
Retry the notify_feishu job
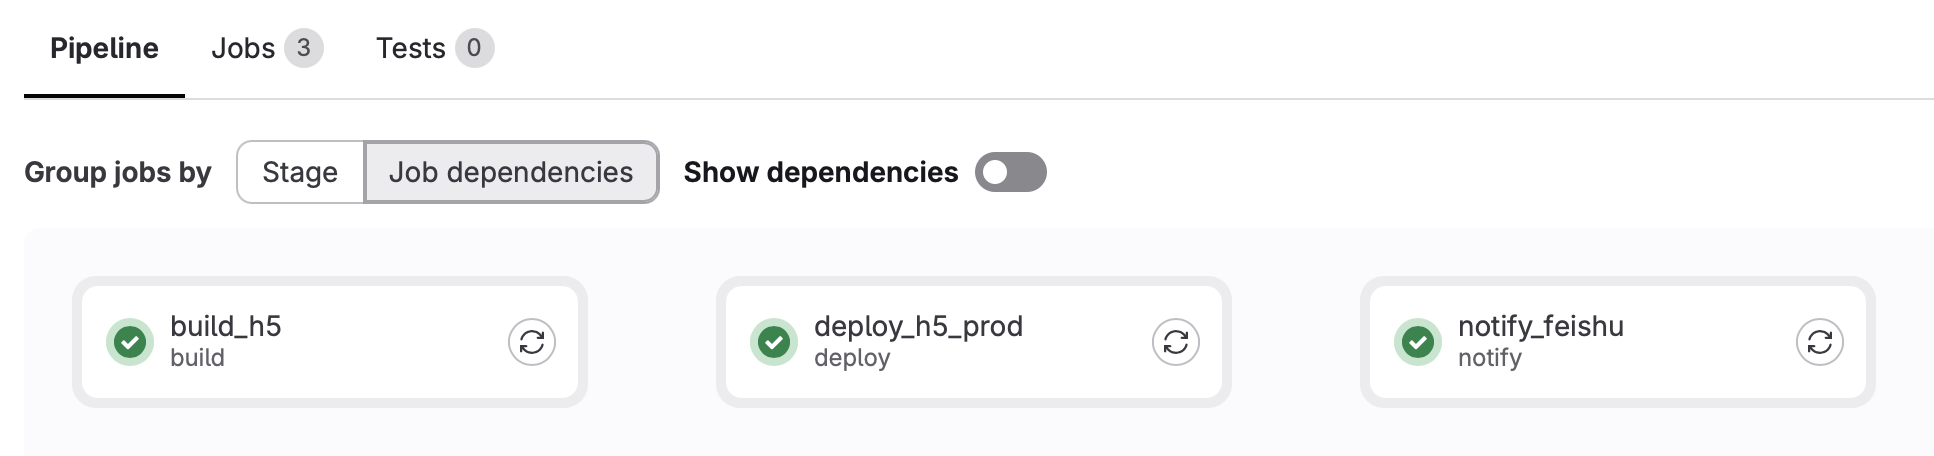(1820, 342)
